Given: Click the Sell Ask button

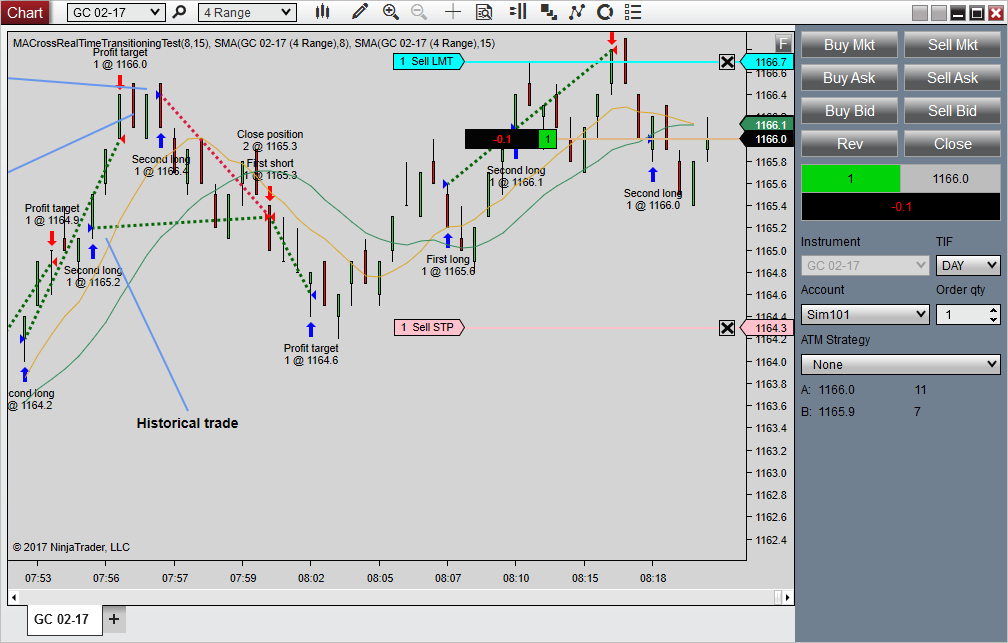Looking at the screenshot, I should point(953,78).
